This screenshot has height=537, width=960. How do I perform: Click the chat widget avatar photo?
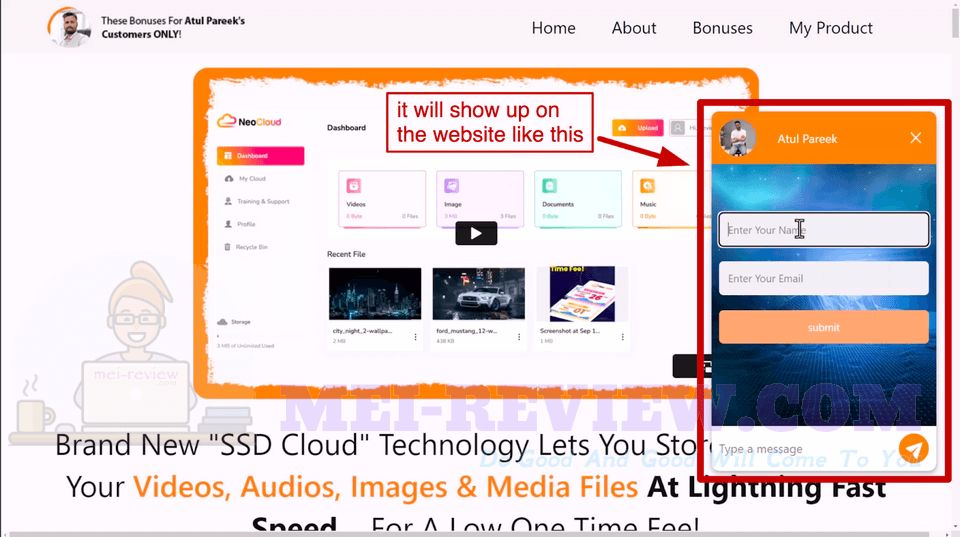(737, 138)
